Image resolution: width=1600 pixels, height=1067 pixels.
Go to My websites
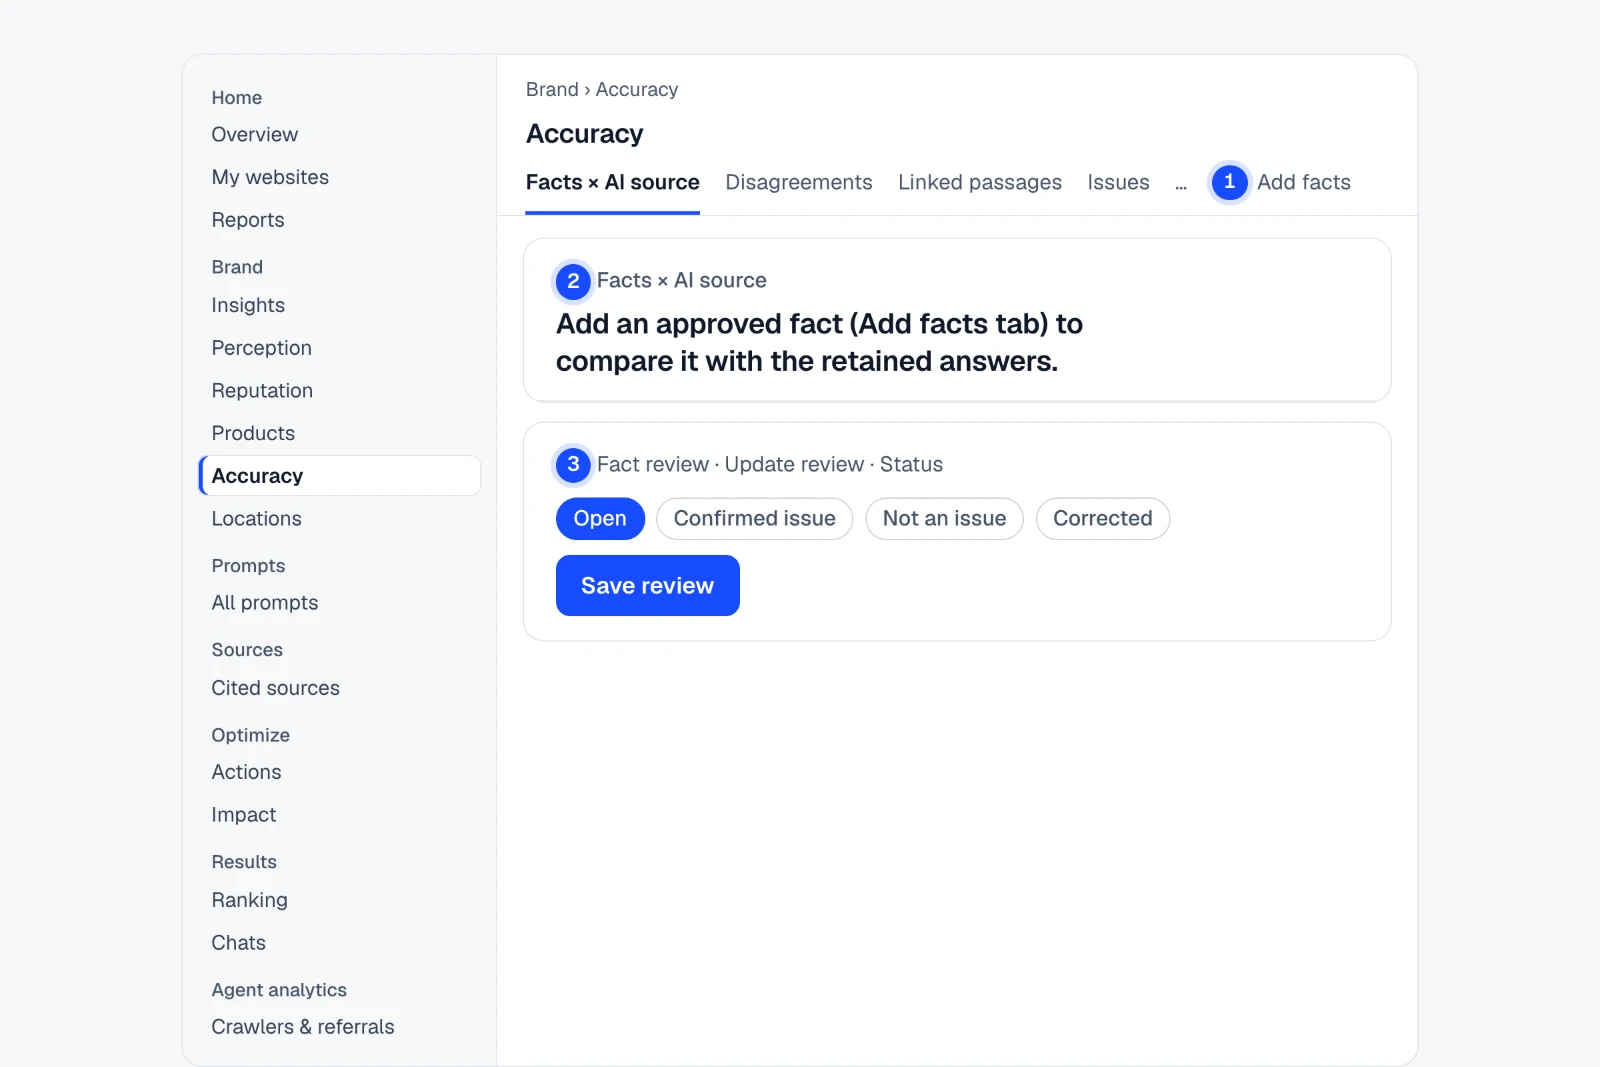click(x=270, y=177)
